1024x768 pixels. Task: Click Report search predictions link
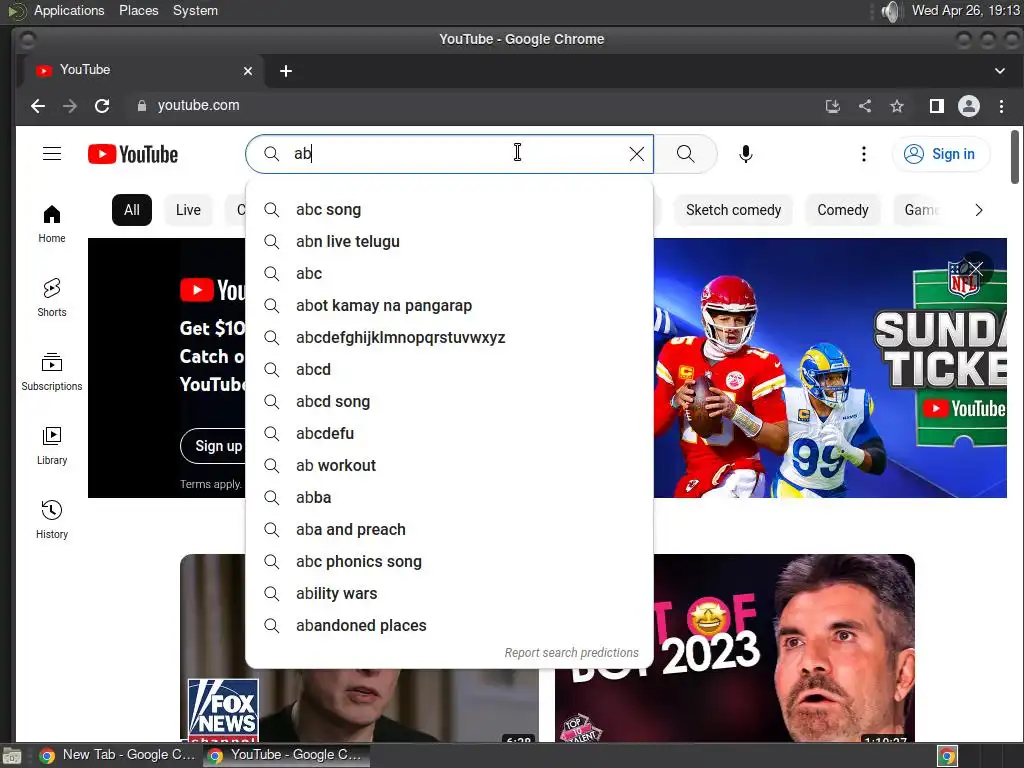point(571,652)
